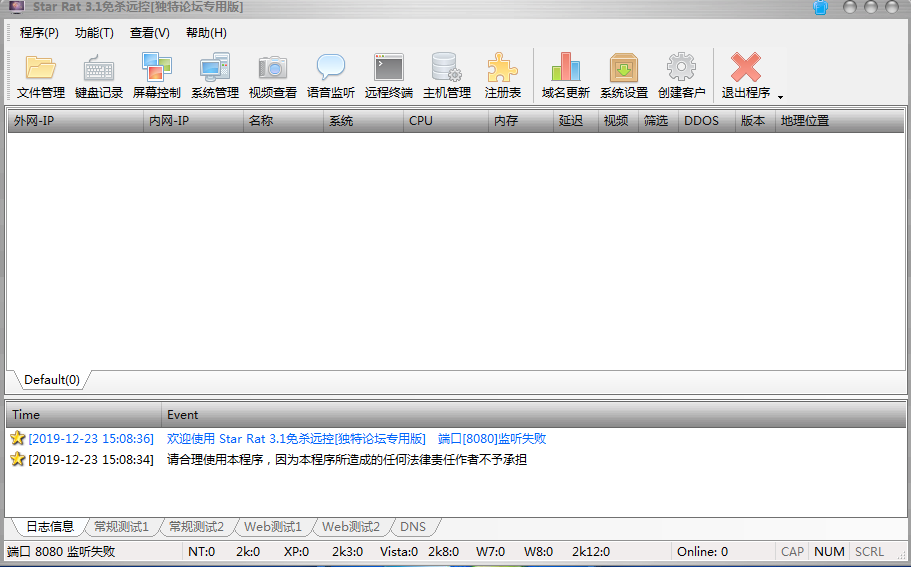The height and width of the screenshot is (567, 911).
Task: Select the 欢迎使用 Star Rat log entry
Action: click(x=356, y=439)
